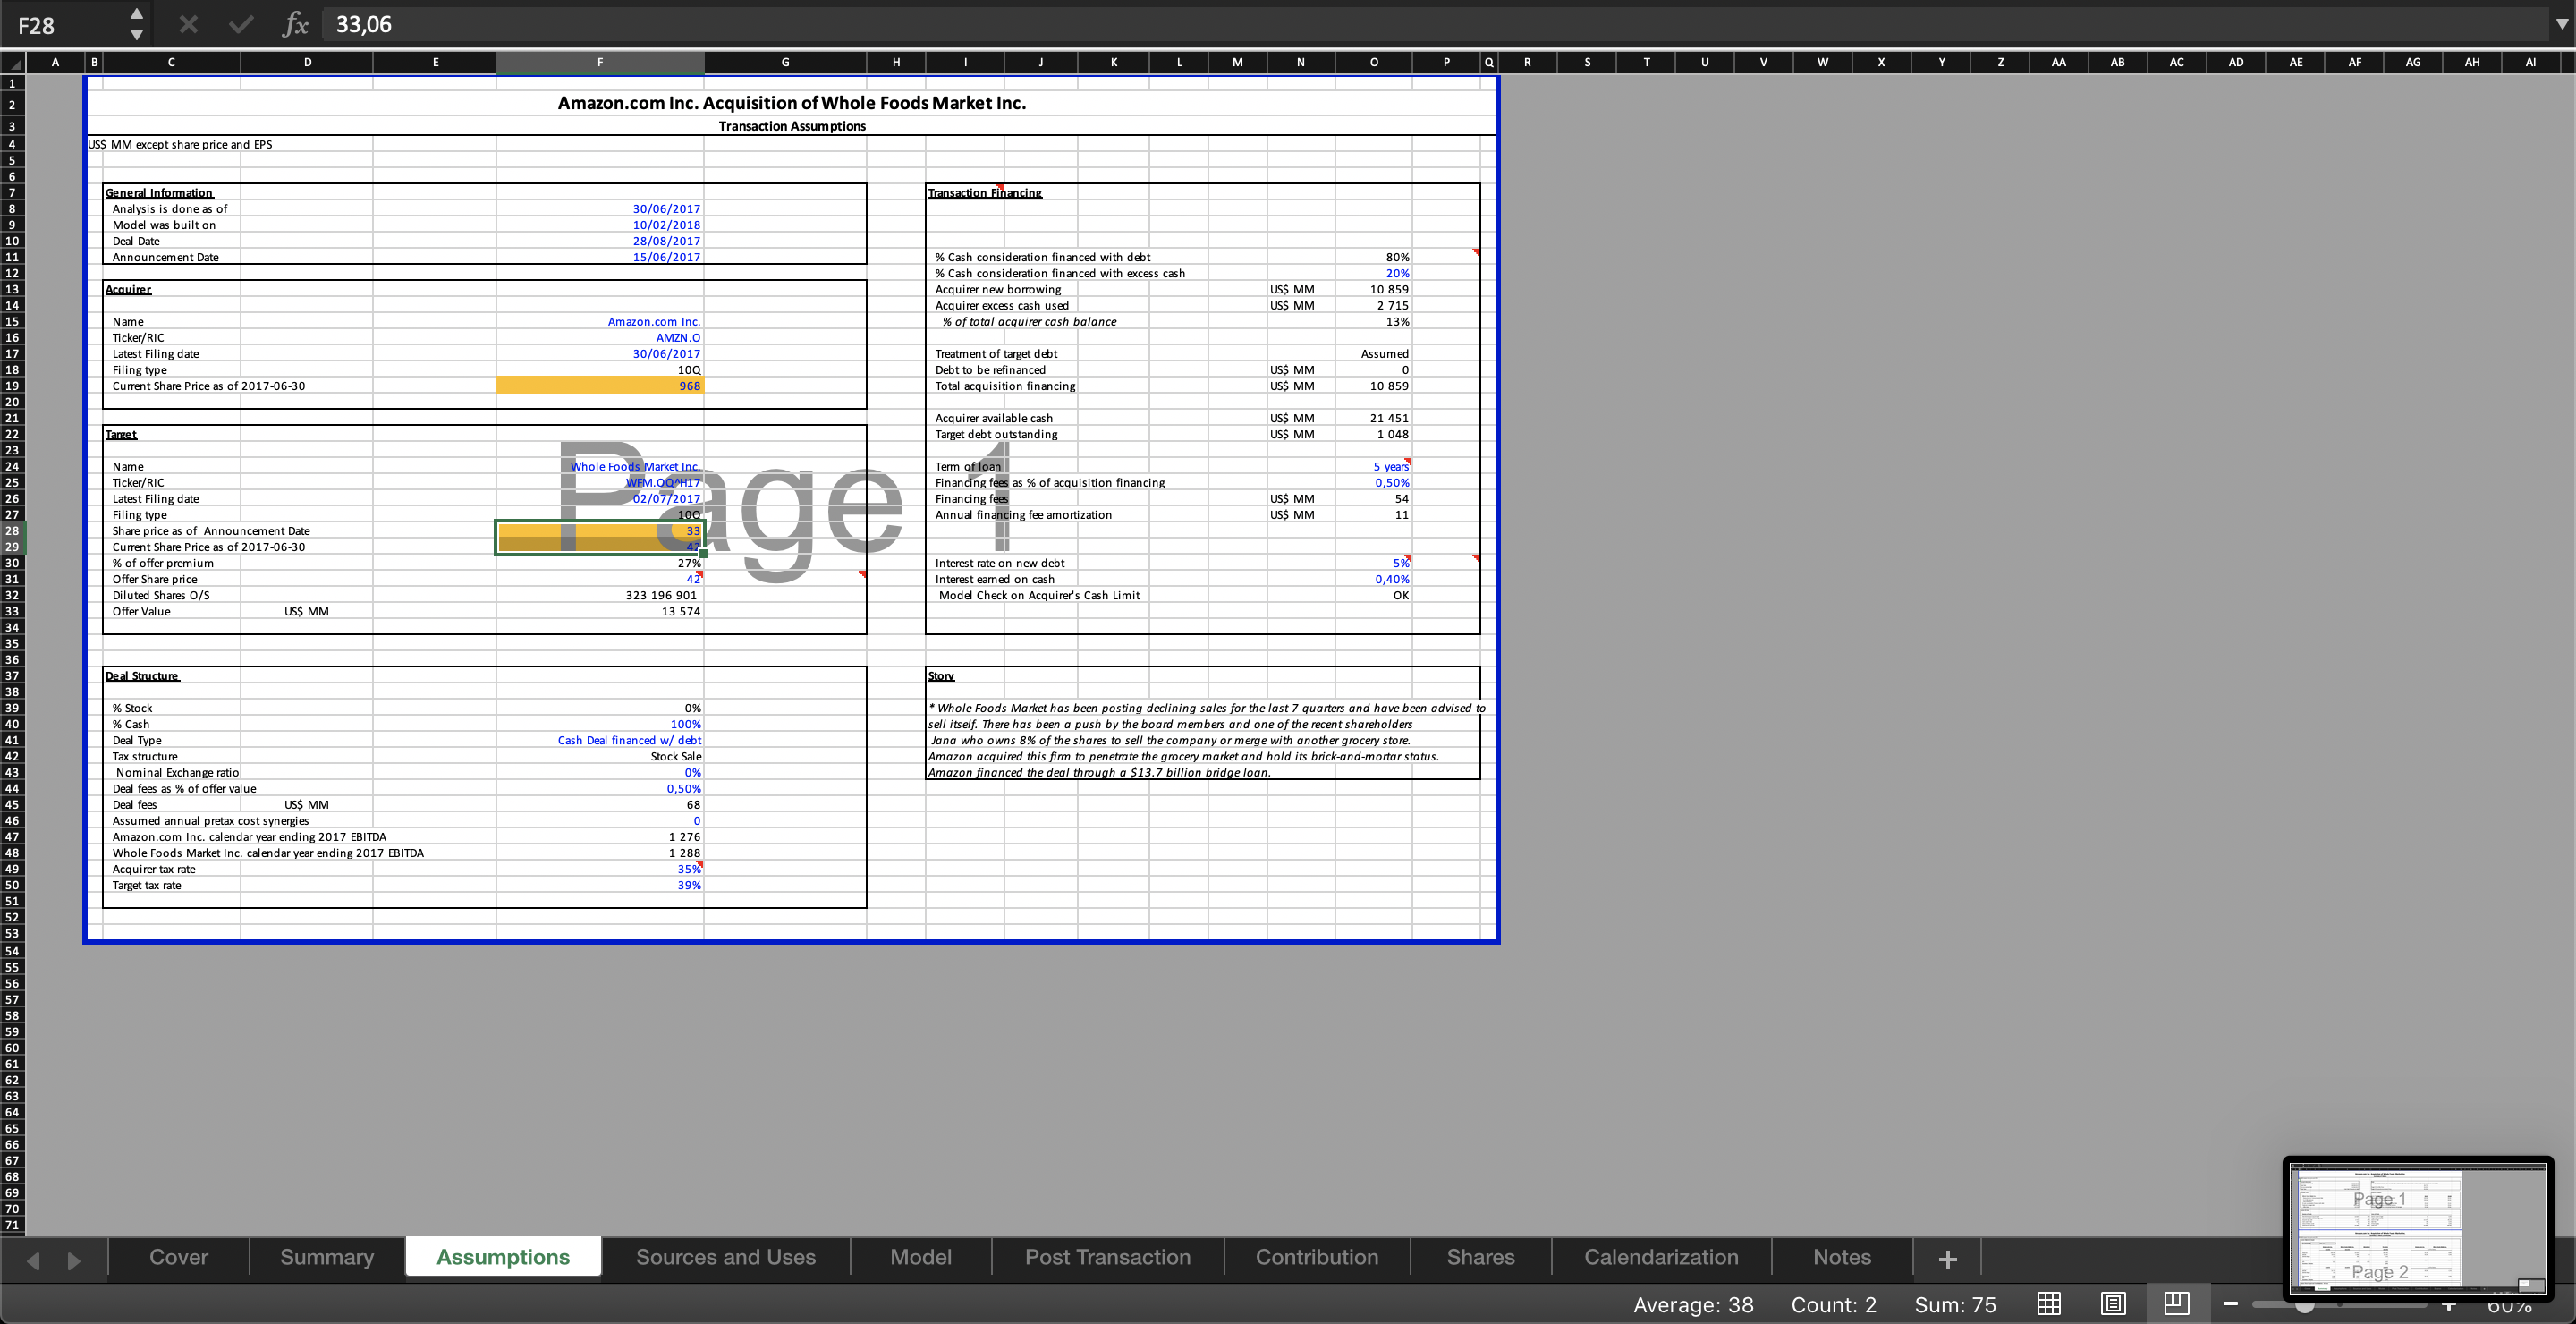Show next sheet tabs with the right arrow
Screen dimensions: 2576x1324
(x=73, y=1260)
